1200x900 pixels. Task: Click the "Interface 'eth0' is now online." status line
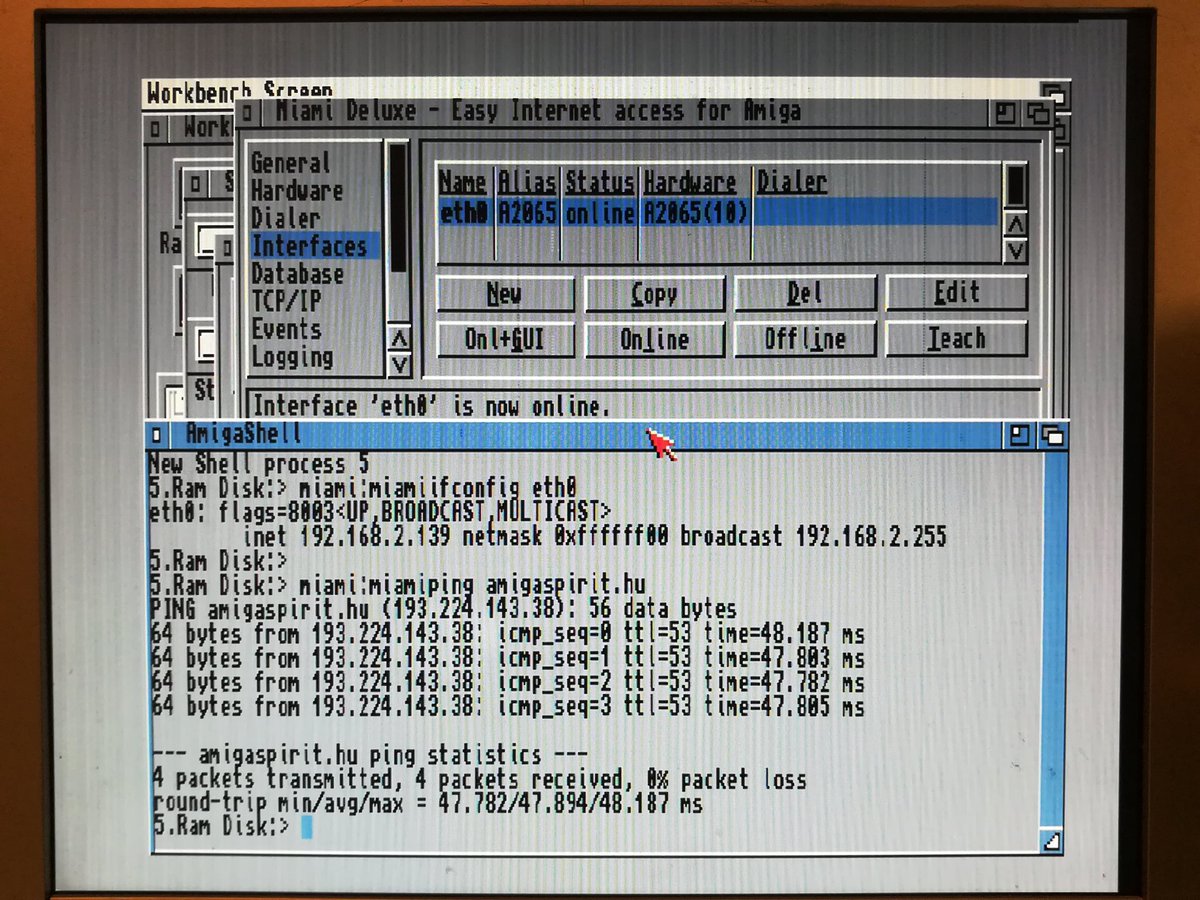pyautogui.click(x=431, y=406)
